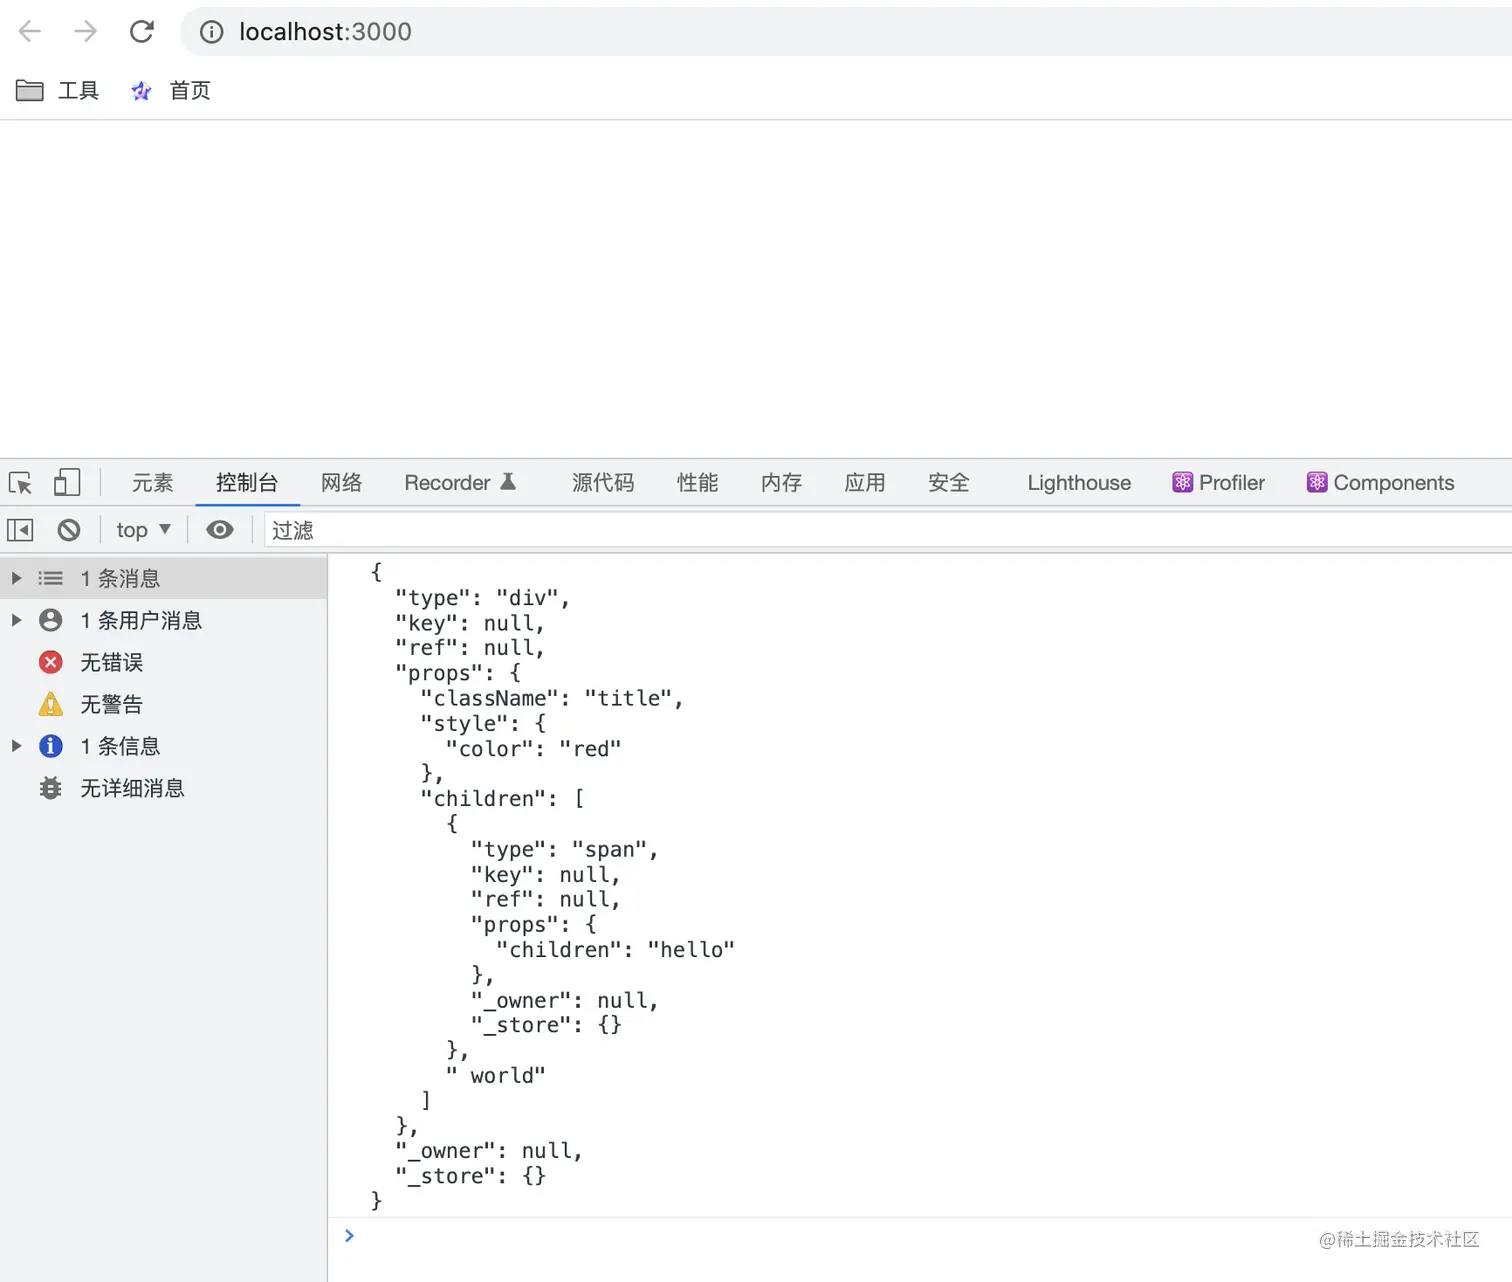The image size is (1512, 1282).
Task: Open the Recorder tab
Action: pos(460,483)
